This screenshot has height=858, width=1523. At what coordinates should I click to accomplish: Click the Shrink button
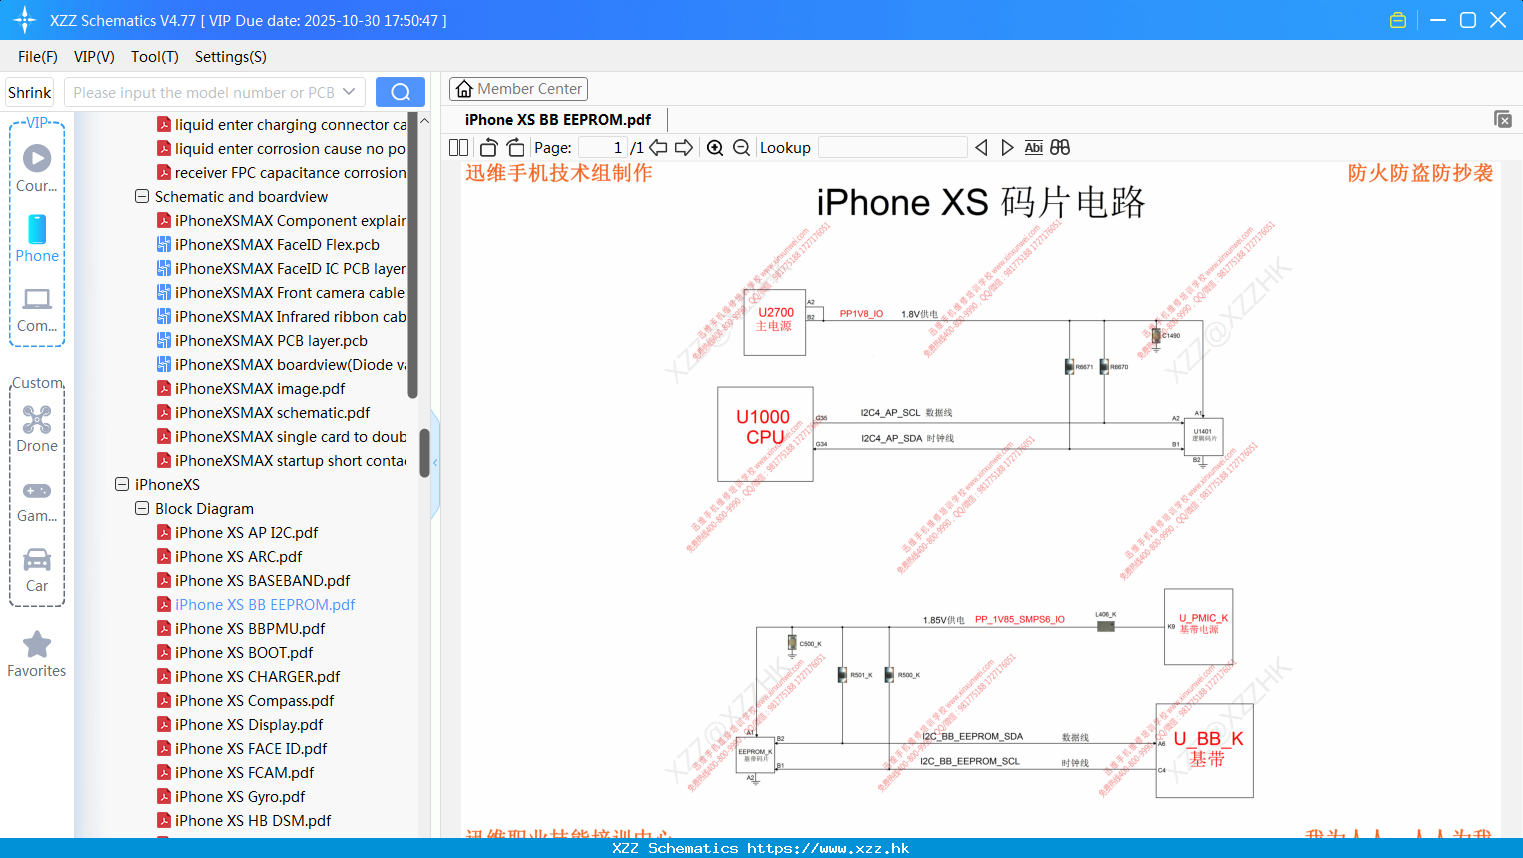pyautogui.click(x=30, y=92)
